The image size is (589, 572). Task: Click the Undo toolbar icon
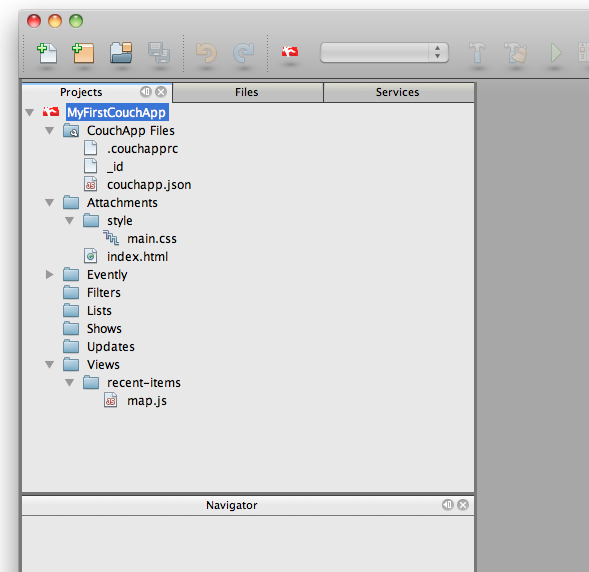[x=206, y=53]
